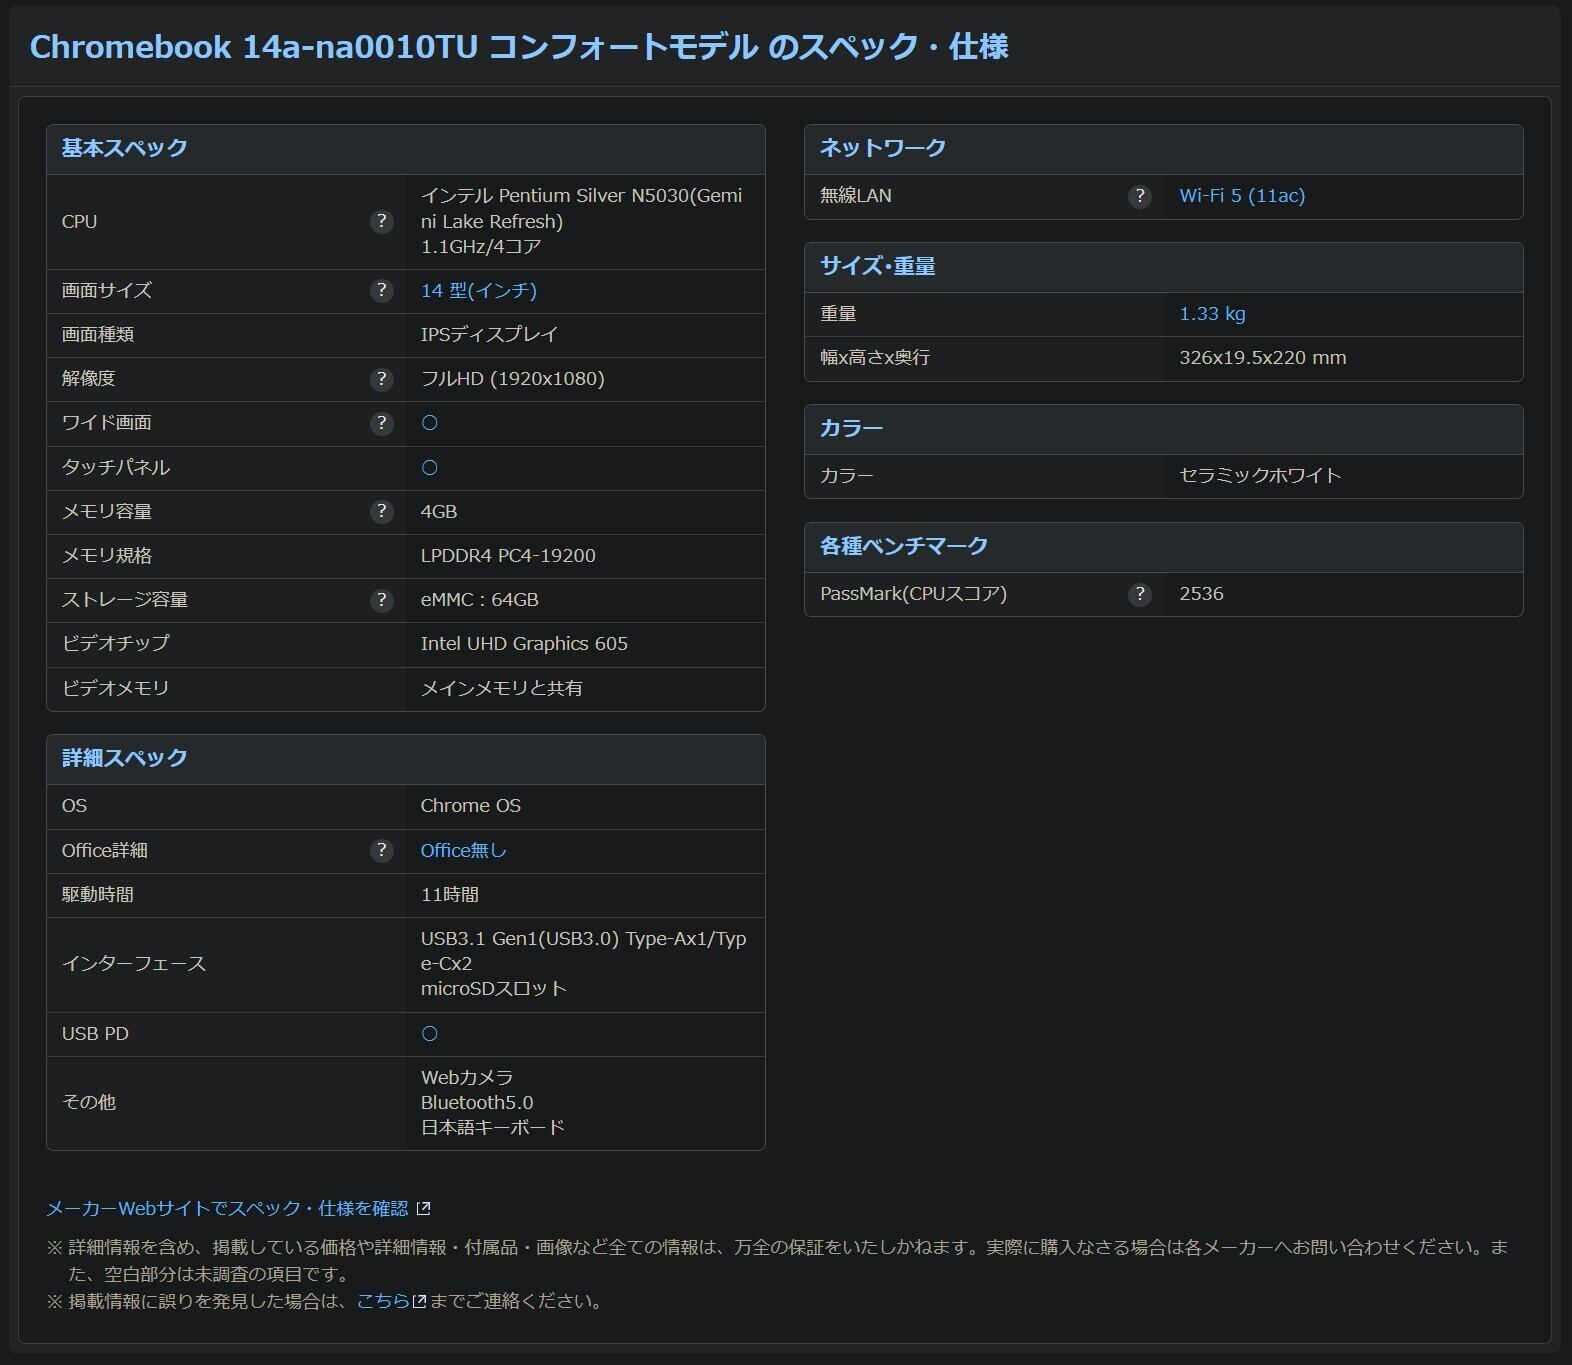Open help icon for 解像度 row
The height and width of the screenshot is (1365, 1572).
coord(381,379)
